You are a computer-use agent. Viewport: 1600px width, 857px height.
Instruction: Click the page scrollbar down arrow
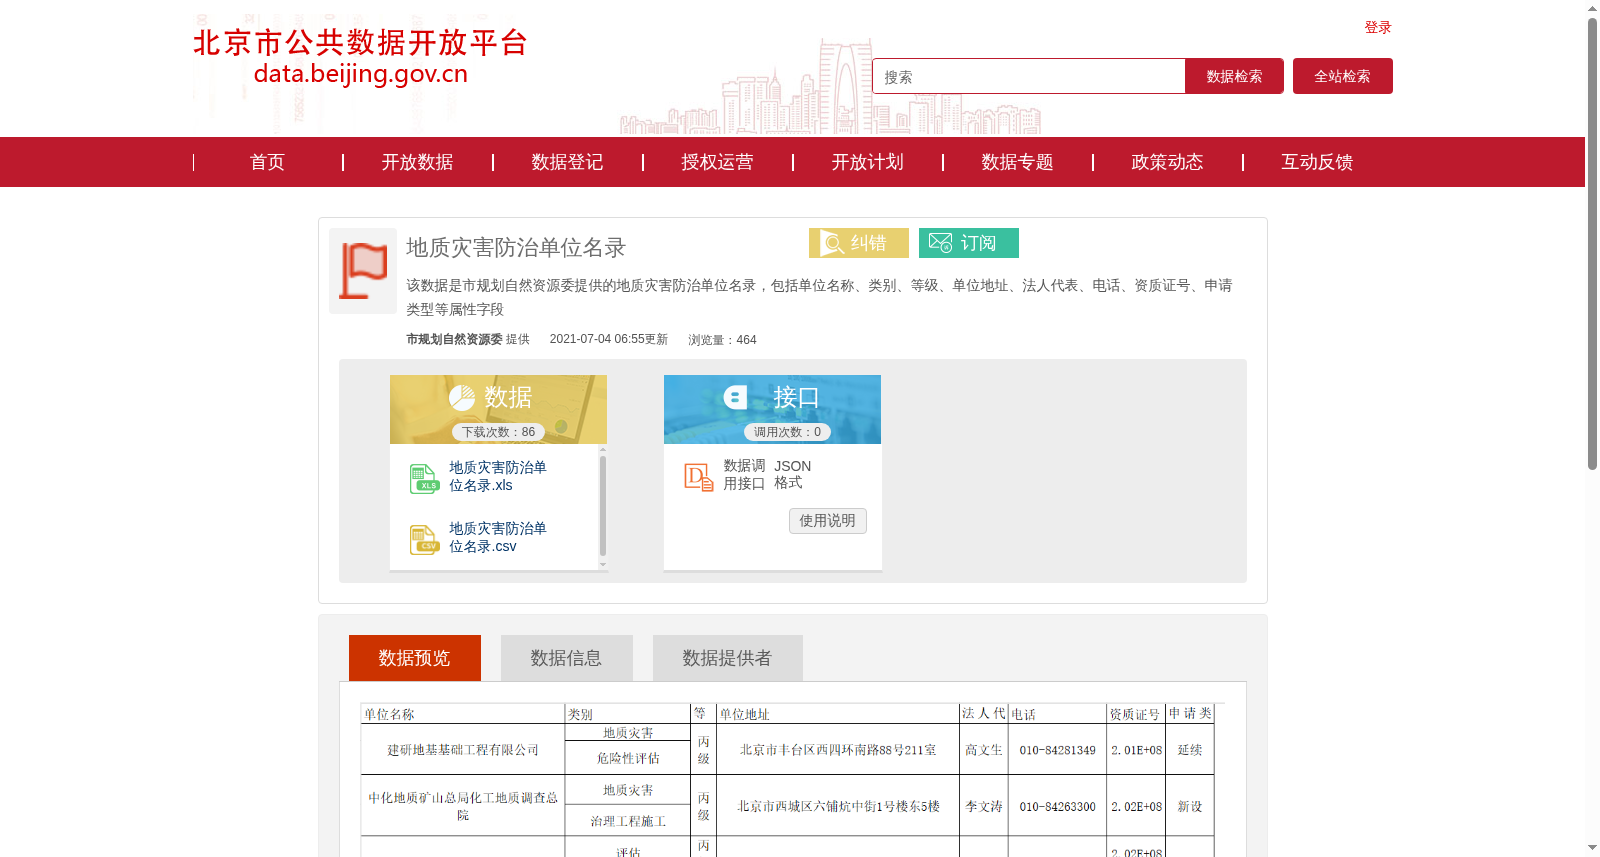(x=1592, y=848)
